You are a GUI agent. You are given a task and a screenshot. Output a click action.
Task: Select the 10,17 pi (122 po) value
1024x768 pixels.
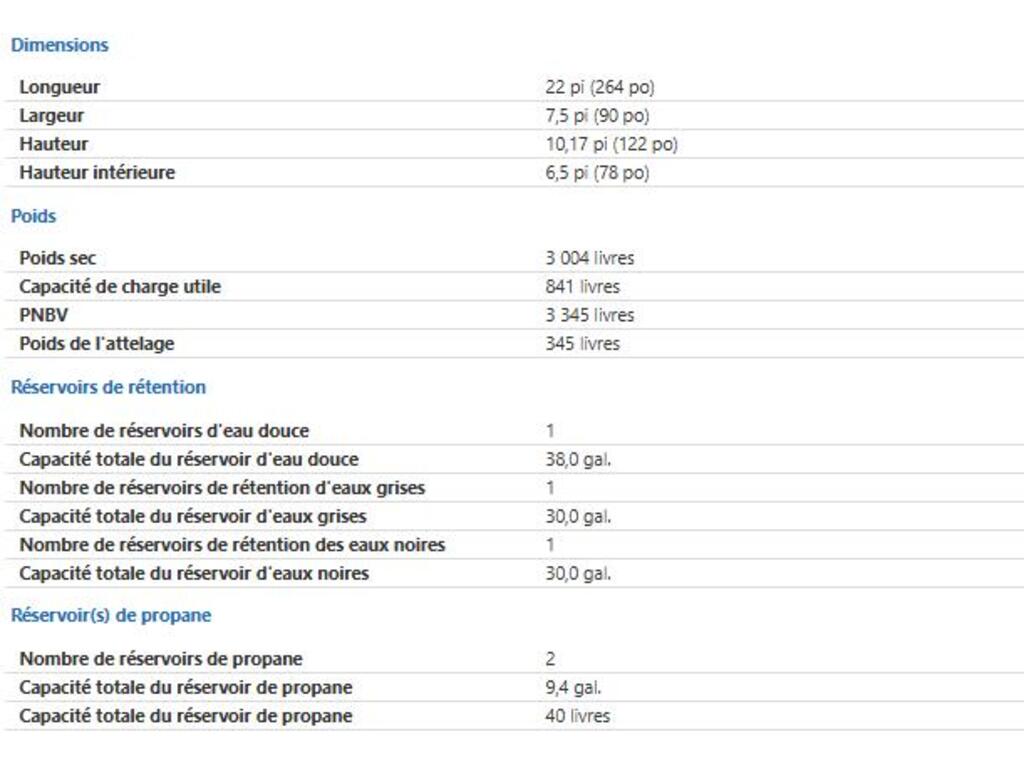(x=611, y=144)
